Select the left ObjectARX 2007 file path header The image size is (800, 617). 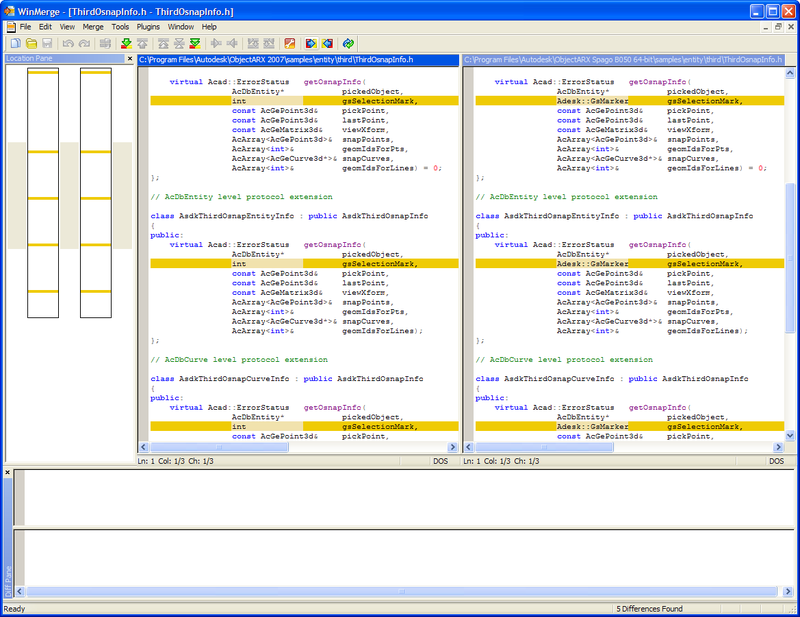[297, 60]
